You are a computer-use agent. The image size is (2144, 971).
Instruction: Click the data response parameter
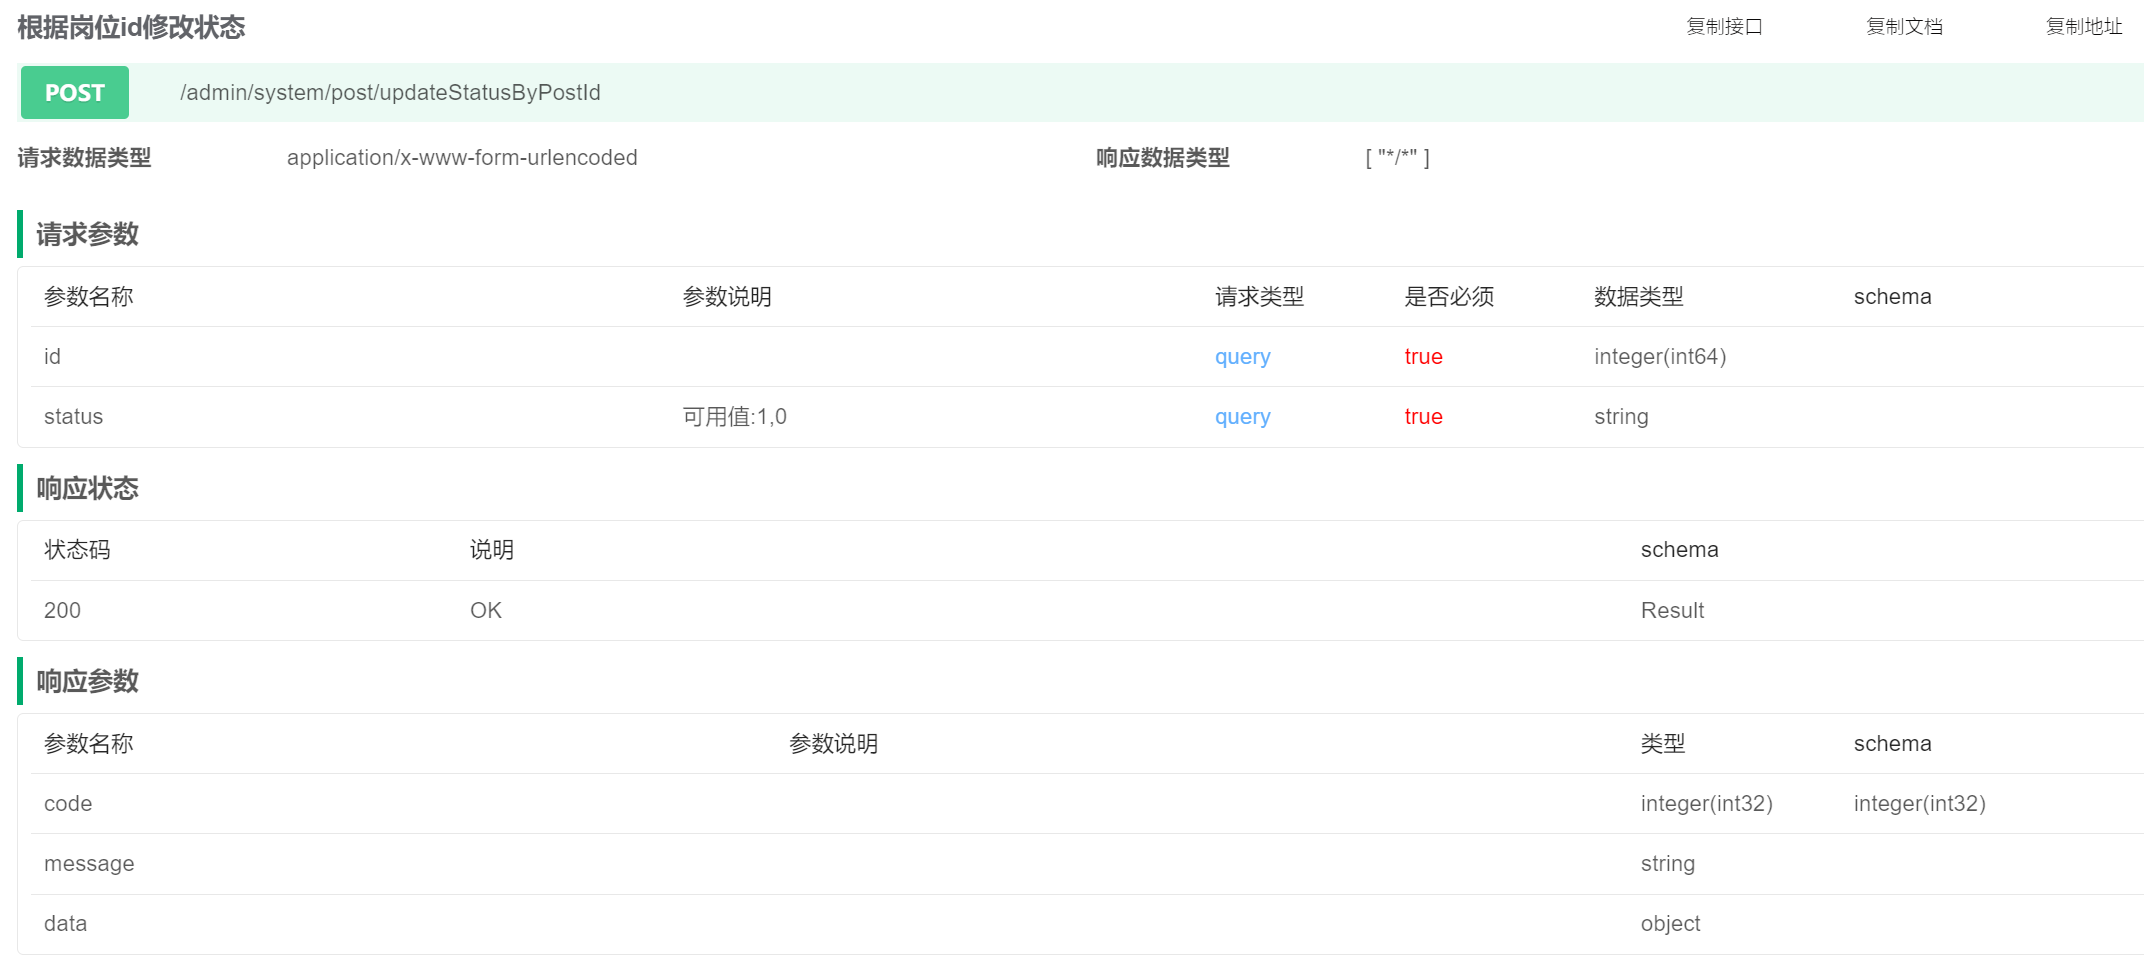[x=65, y=924]
